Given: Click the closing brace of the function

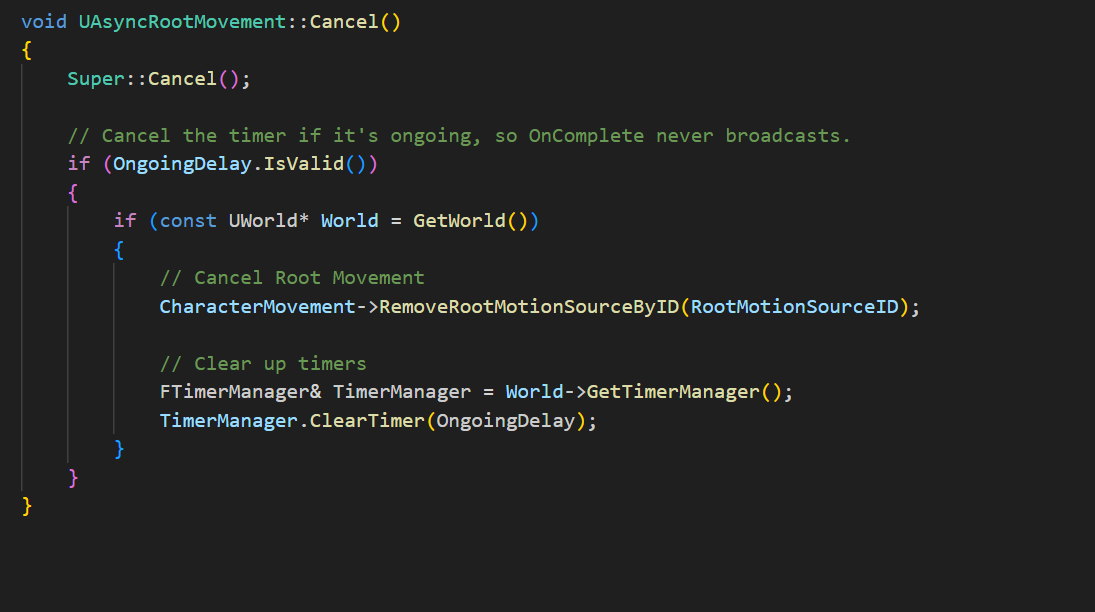Looking at the screenshot, I should tap(26, 506).
